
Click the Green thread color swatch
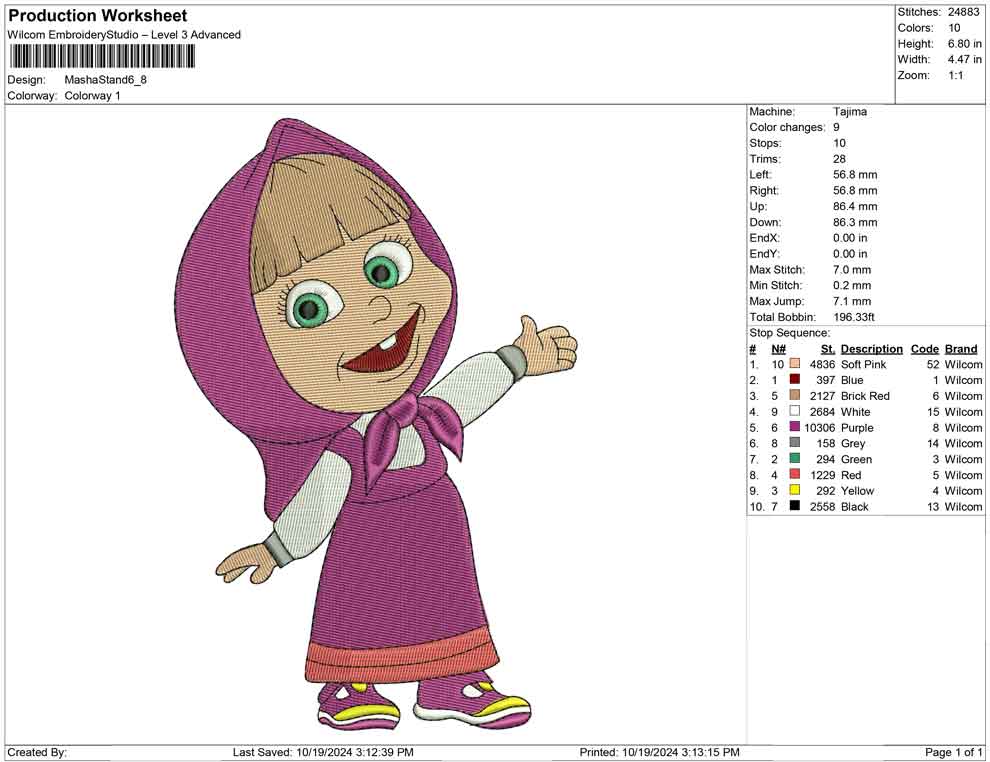[x=795, y=458]
